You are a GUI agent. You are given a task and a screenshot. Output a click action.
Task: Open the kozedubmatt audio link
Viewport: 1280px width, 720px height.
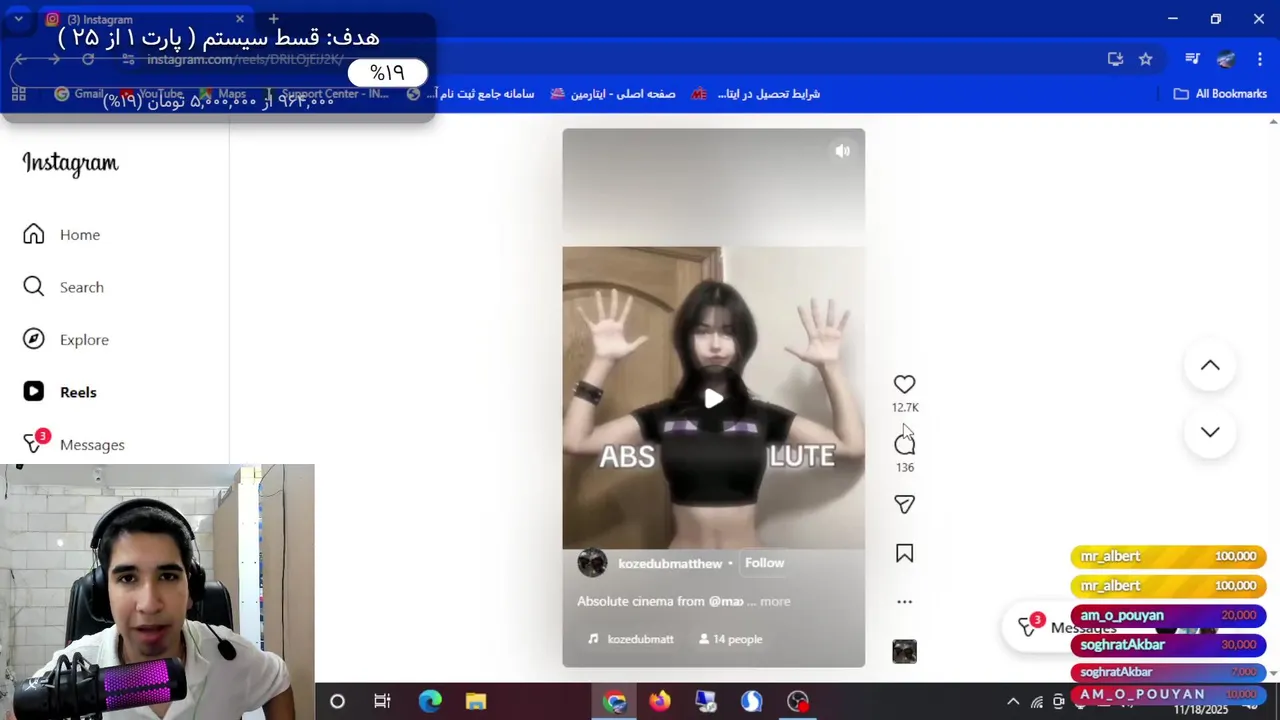(631, 639)
